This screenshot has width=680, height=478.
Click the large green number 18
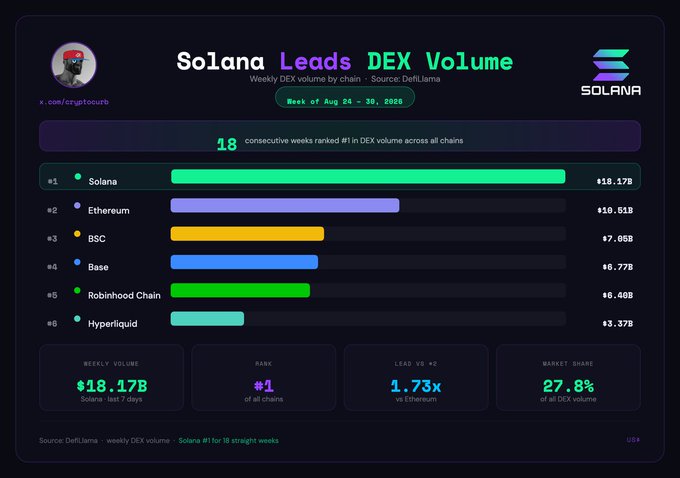[x=227, y=144]
